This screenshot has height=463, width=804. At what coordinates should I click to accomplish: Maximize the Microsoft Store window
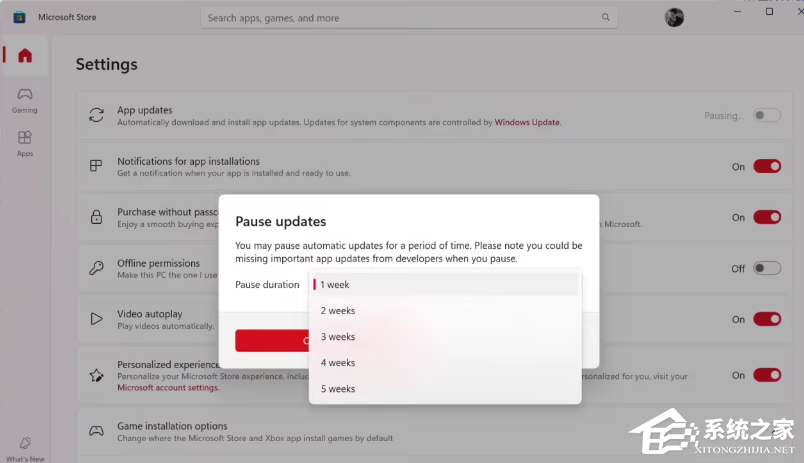[769, 11]
